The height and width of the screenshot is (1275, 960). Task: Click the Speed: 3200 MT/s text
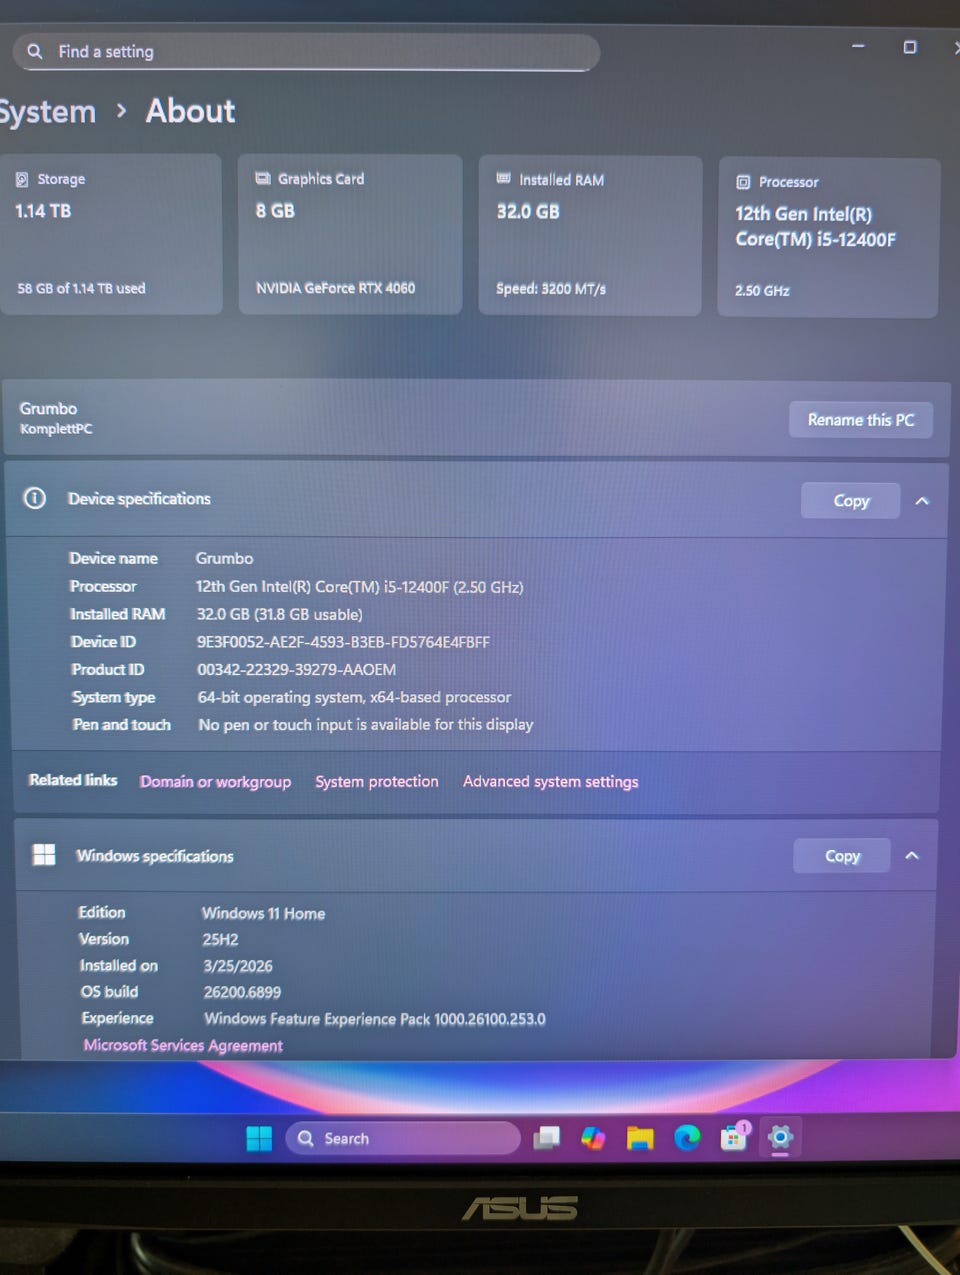pyautogui.click(x=551, y=289)
